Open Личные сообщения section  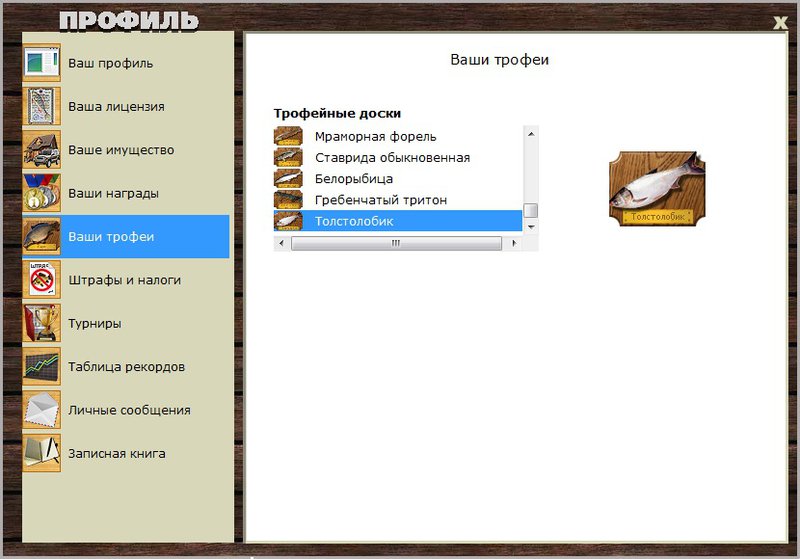[x=126, y=410]
